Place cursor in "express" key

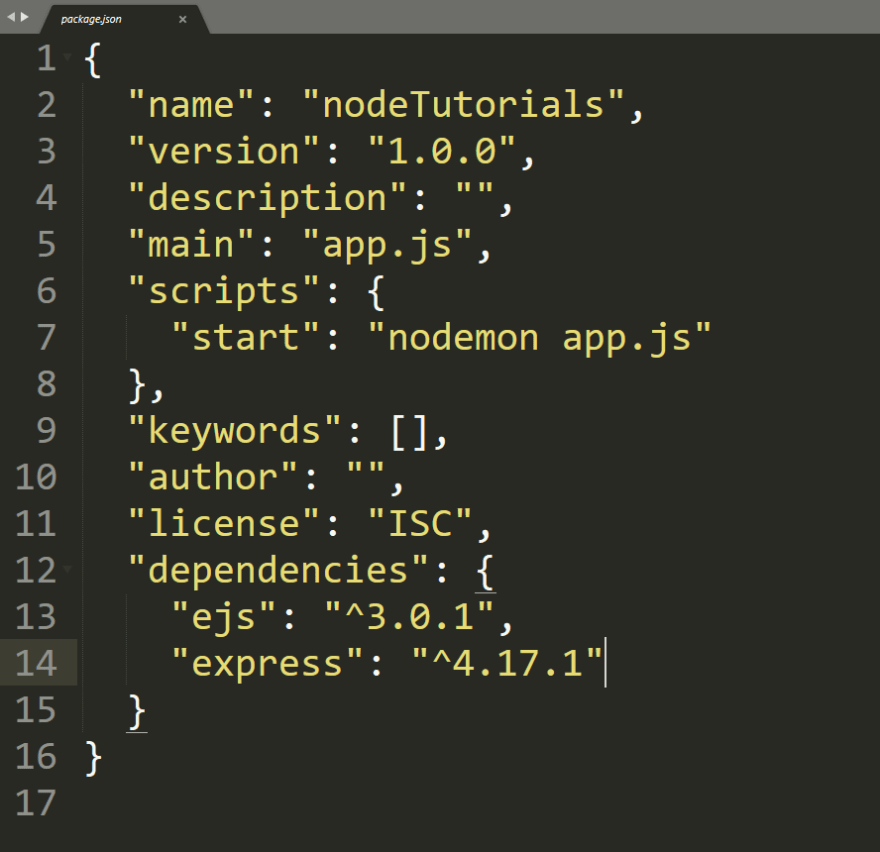pos(267,665)
